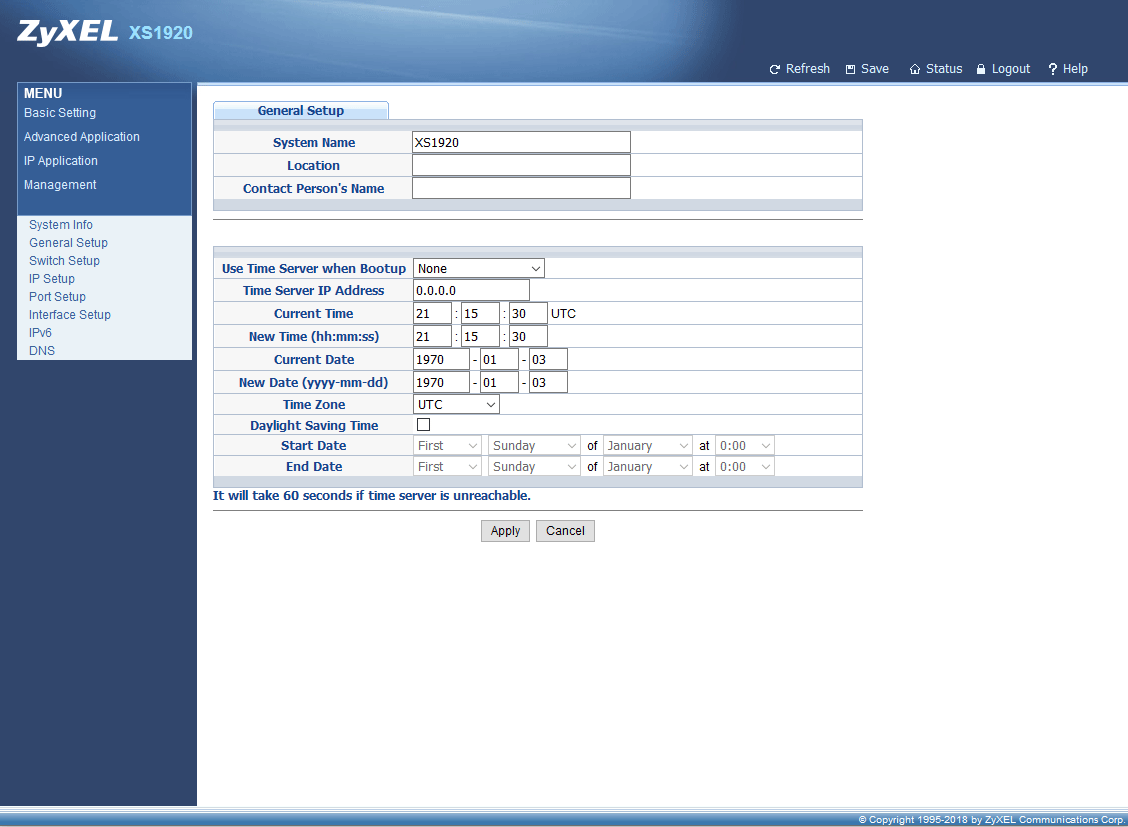The width and height of the screenshot is (1128, 827).
Task: Open Start Date weekday dropdown
Action: (x=534, y=446)
